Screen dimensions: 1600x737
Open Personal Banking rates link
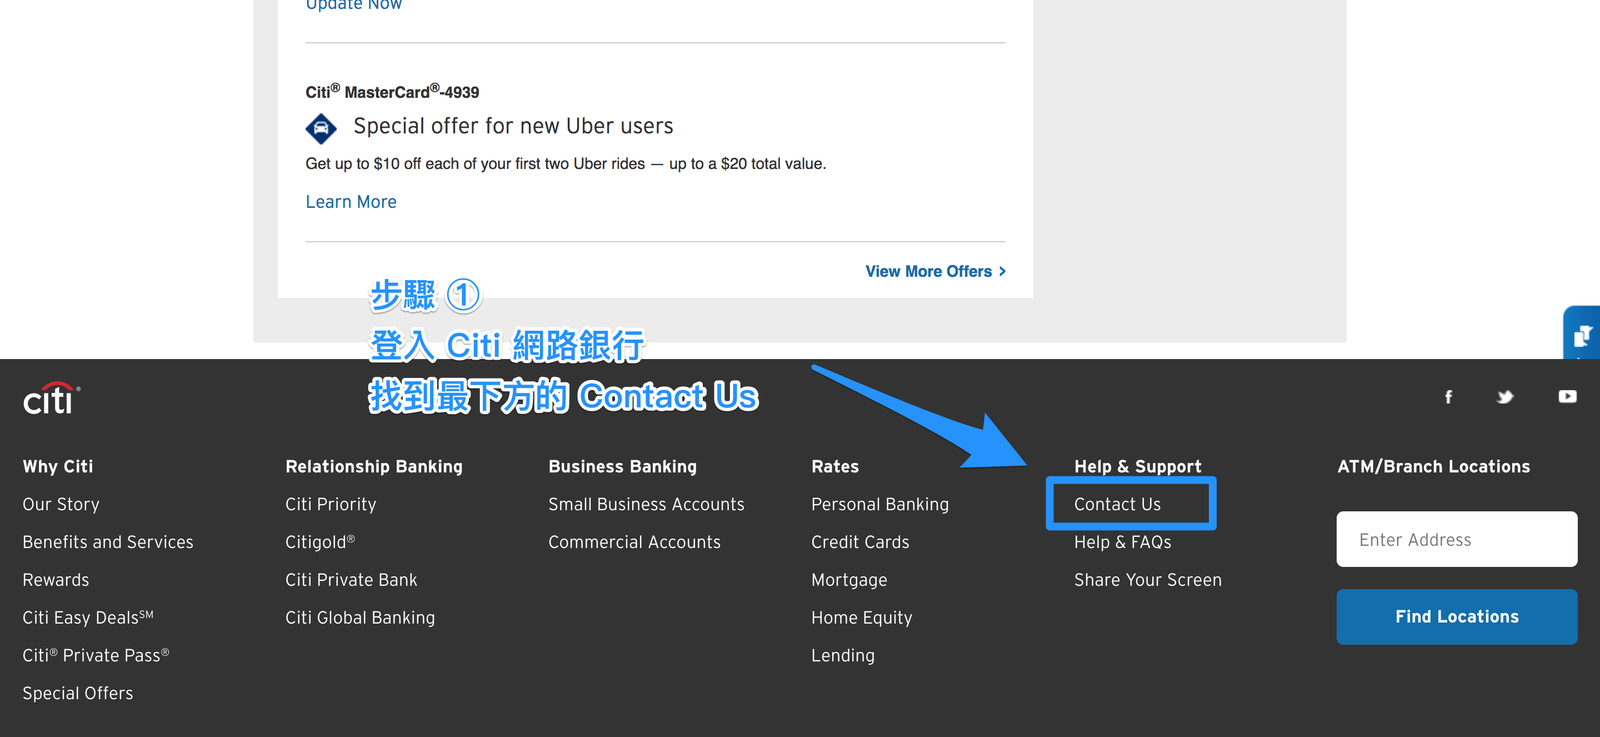click(x=880, y=504)
